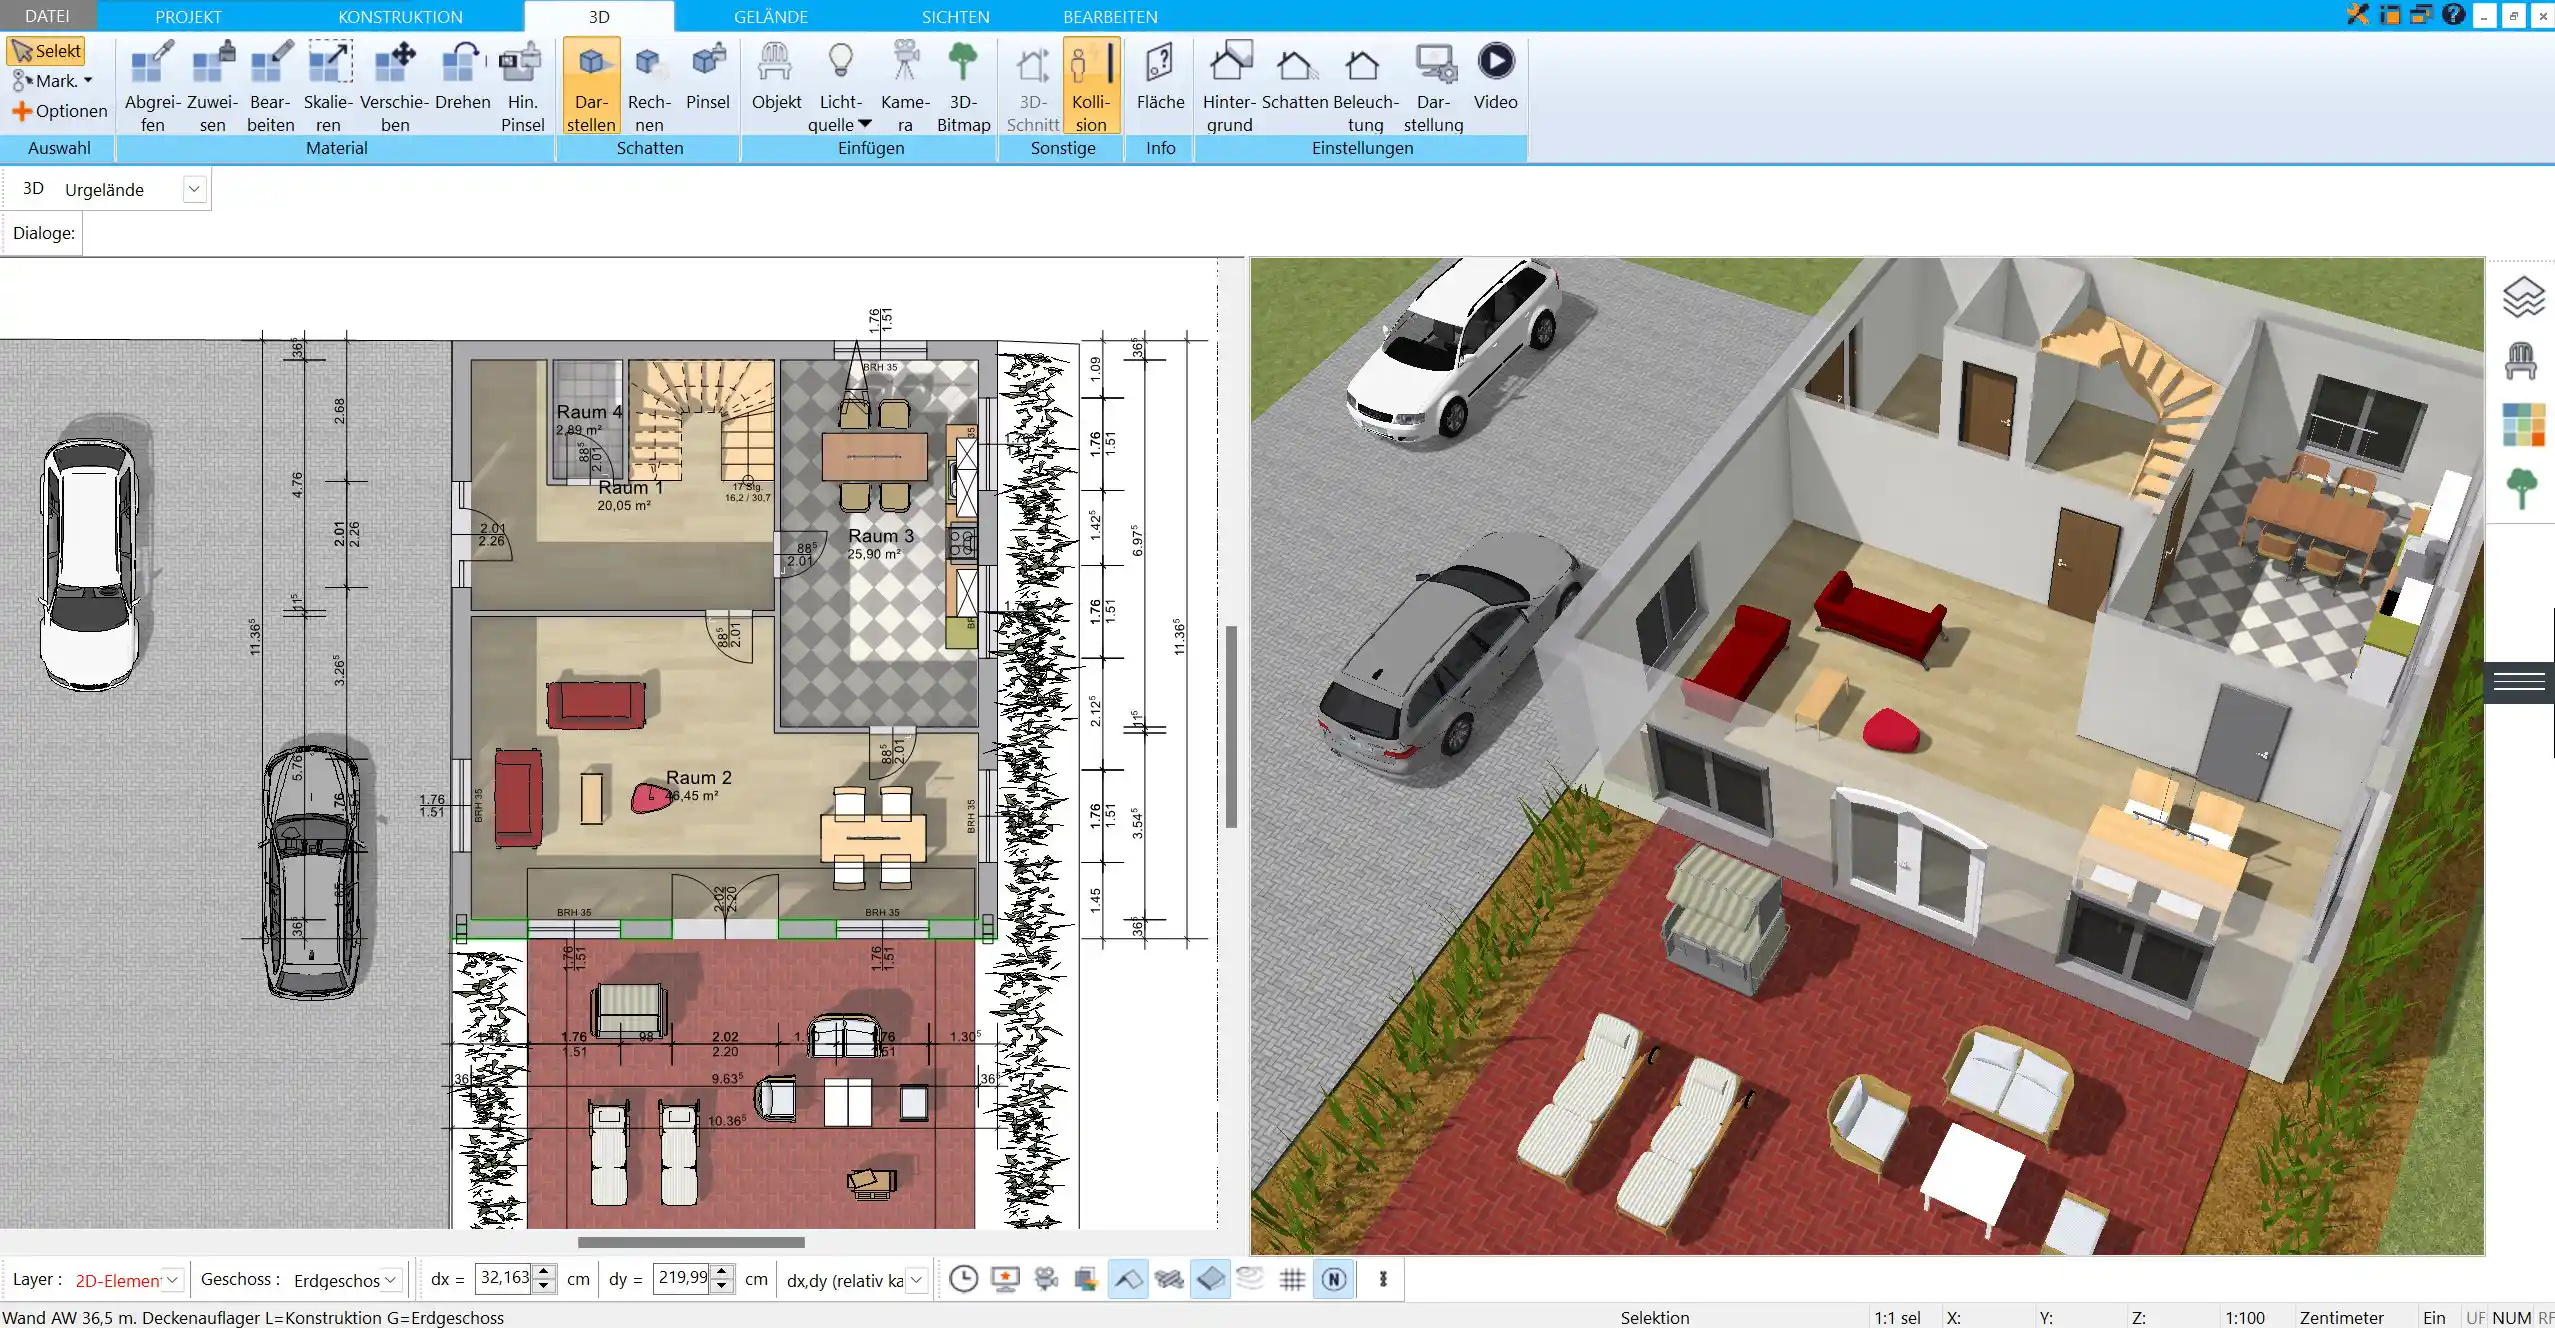The image size is (2555, 1328).
Task: Toggle Kollision mode
Action: point(1091,86)
